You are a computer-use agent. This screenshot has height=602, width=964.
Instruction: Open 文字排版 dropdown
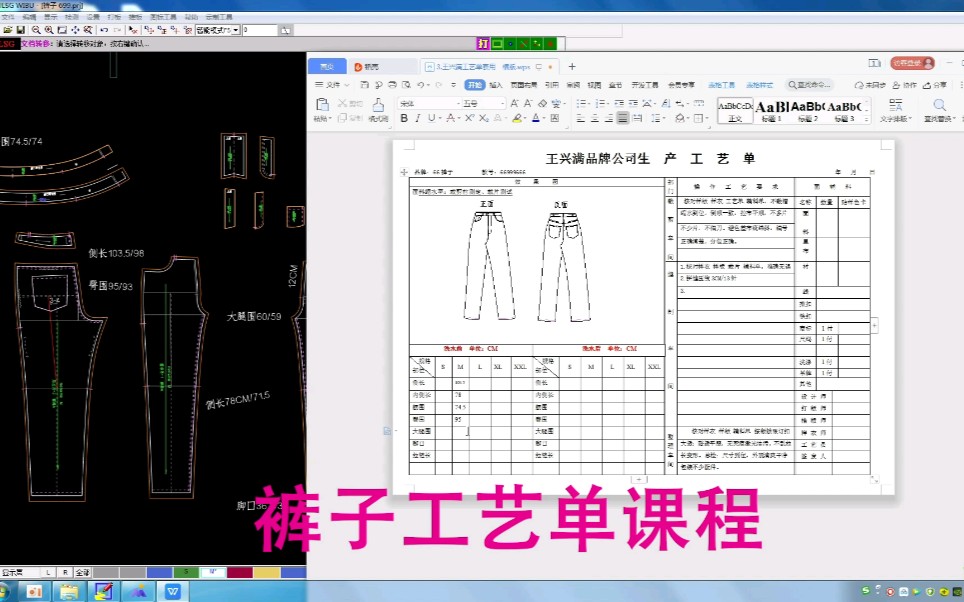coord(896,111)
